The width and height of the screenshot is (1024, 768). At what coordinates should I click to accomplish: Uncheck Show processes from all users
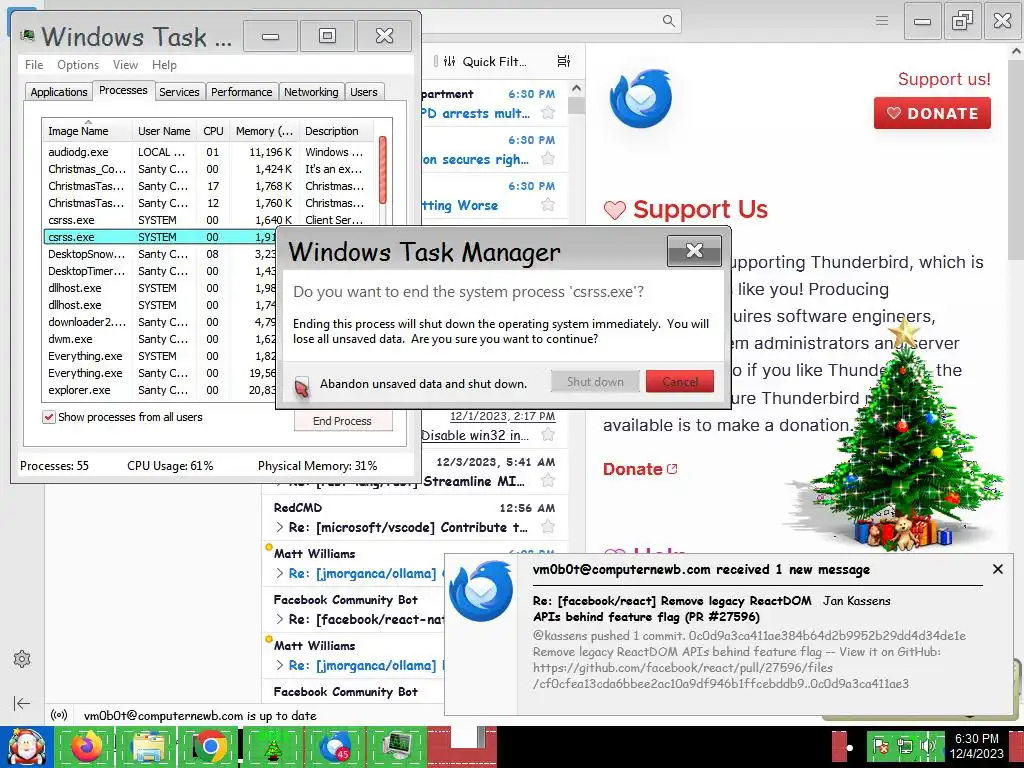[x=49, y=417]
